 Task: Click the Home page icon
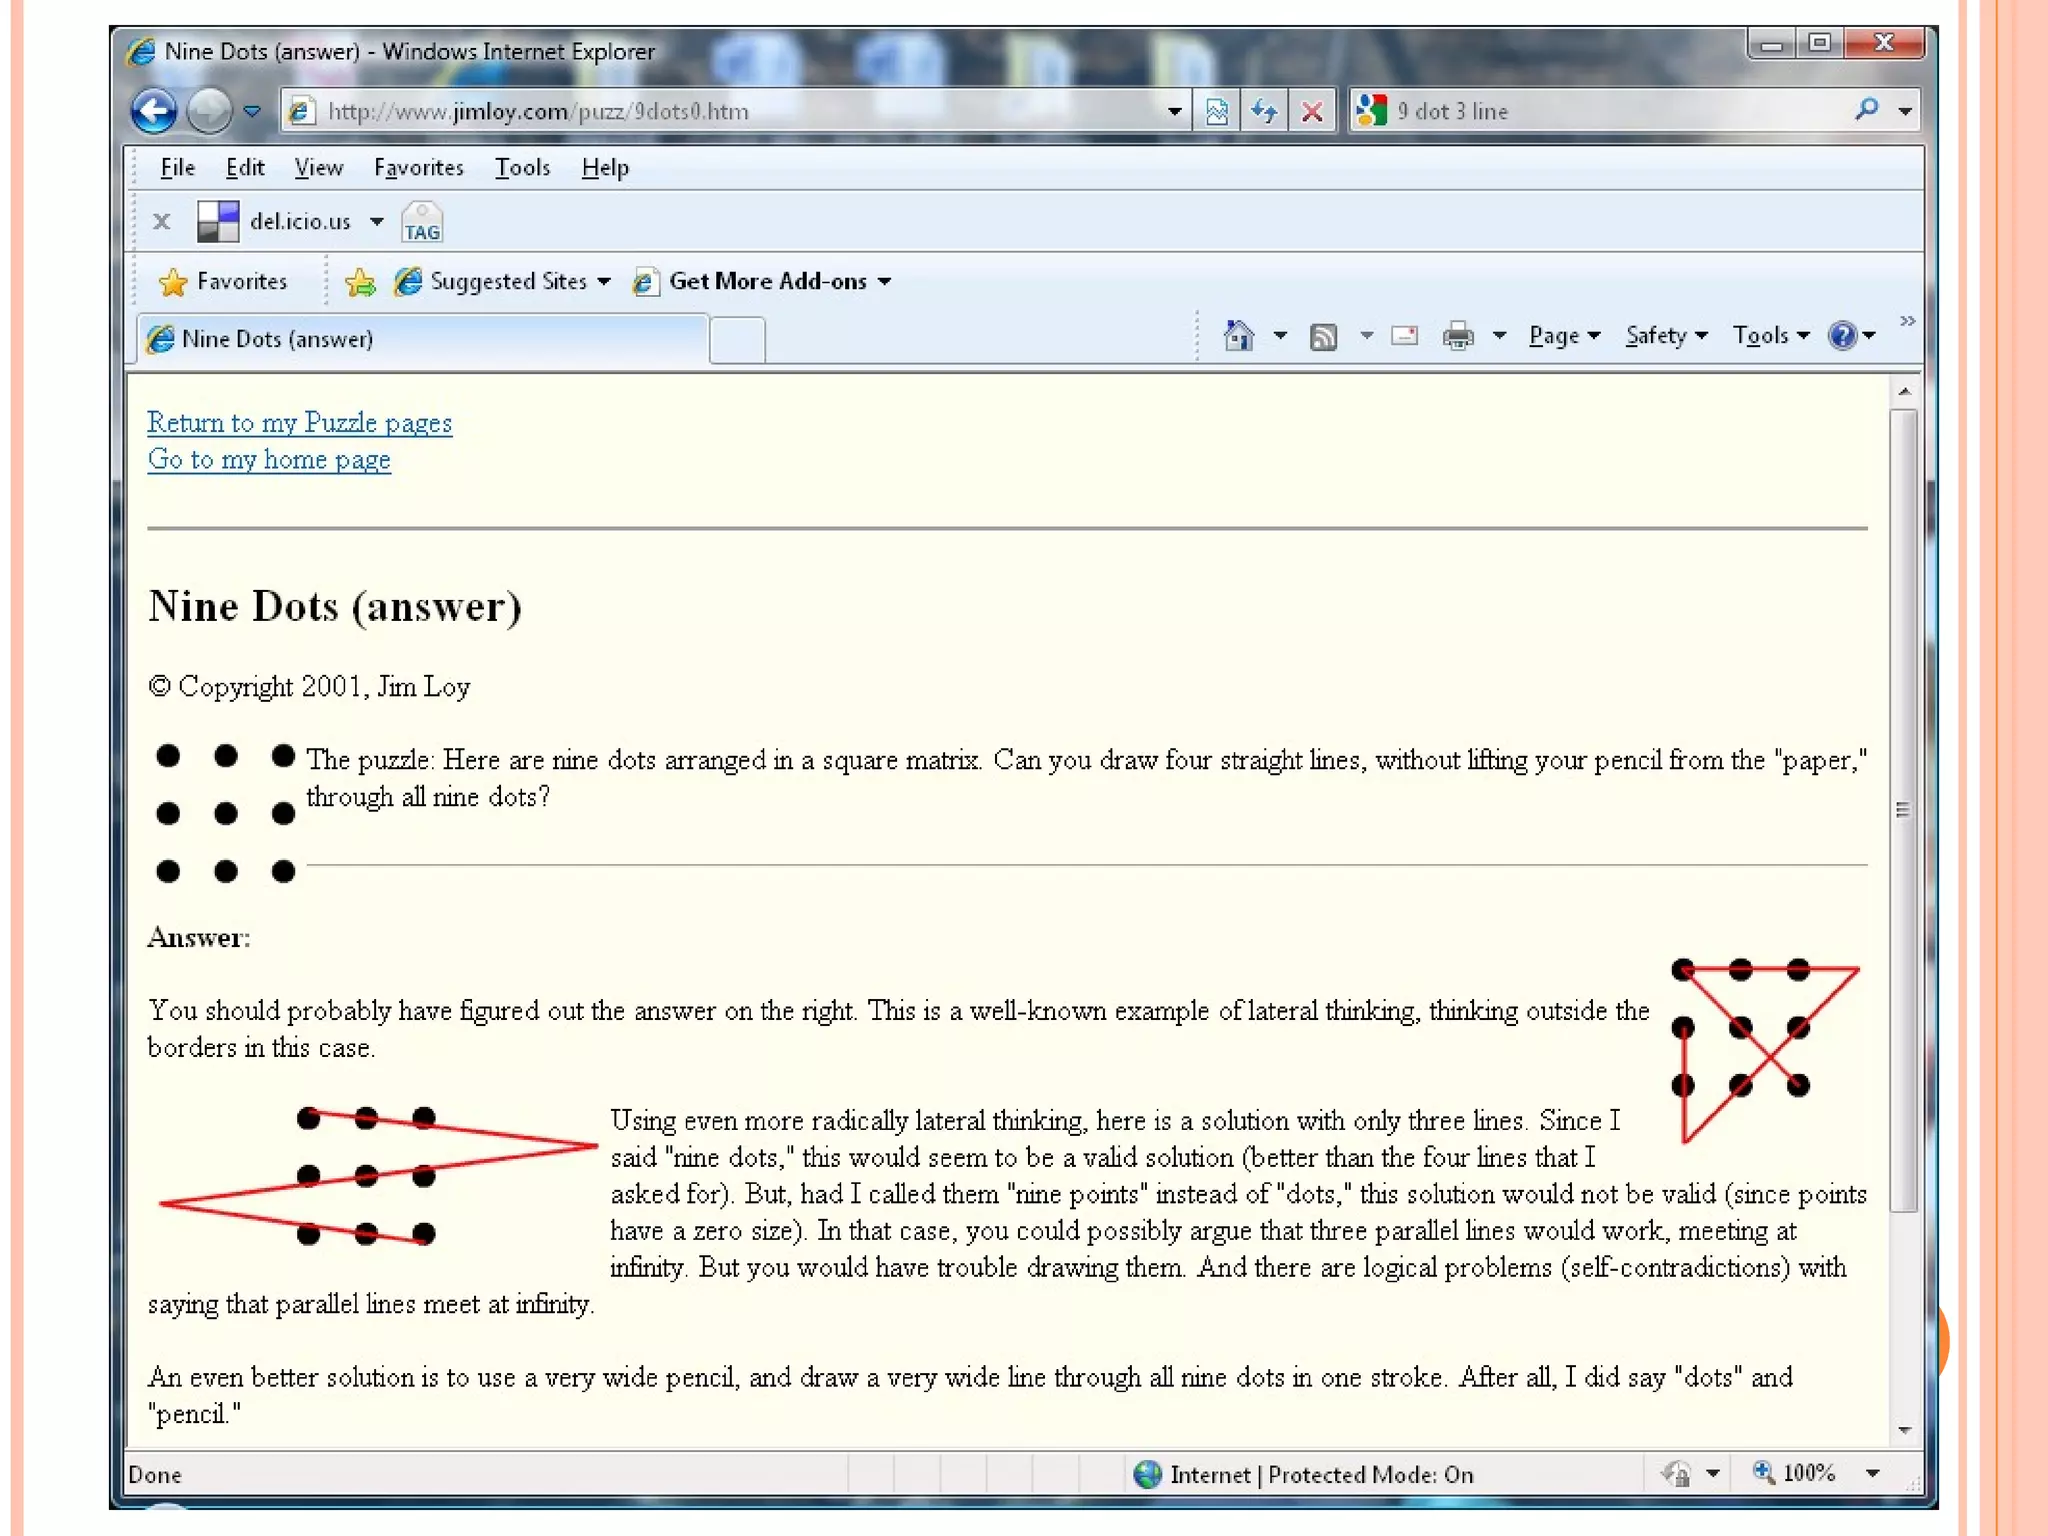point(1238,336)
